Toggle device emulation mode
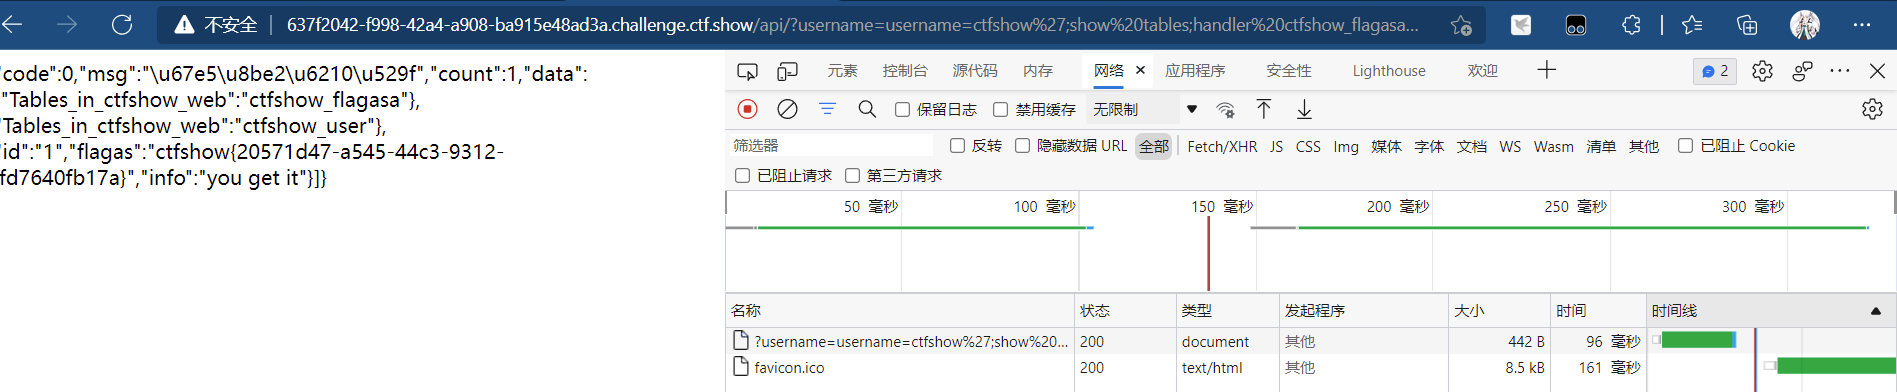 tap(788, 71)
